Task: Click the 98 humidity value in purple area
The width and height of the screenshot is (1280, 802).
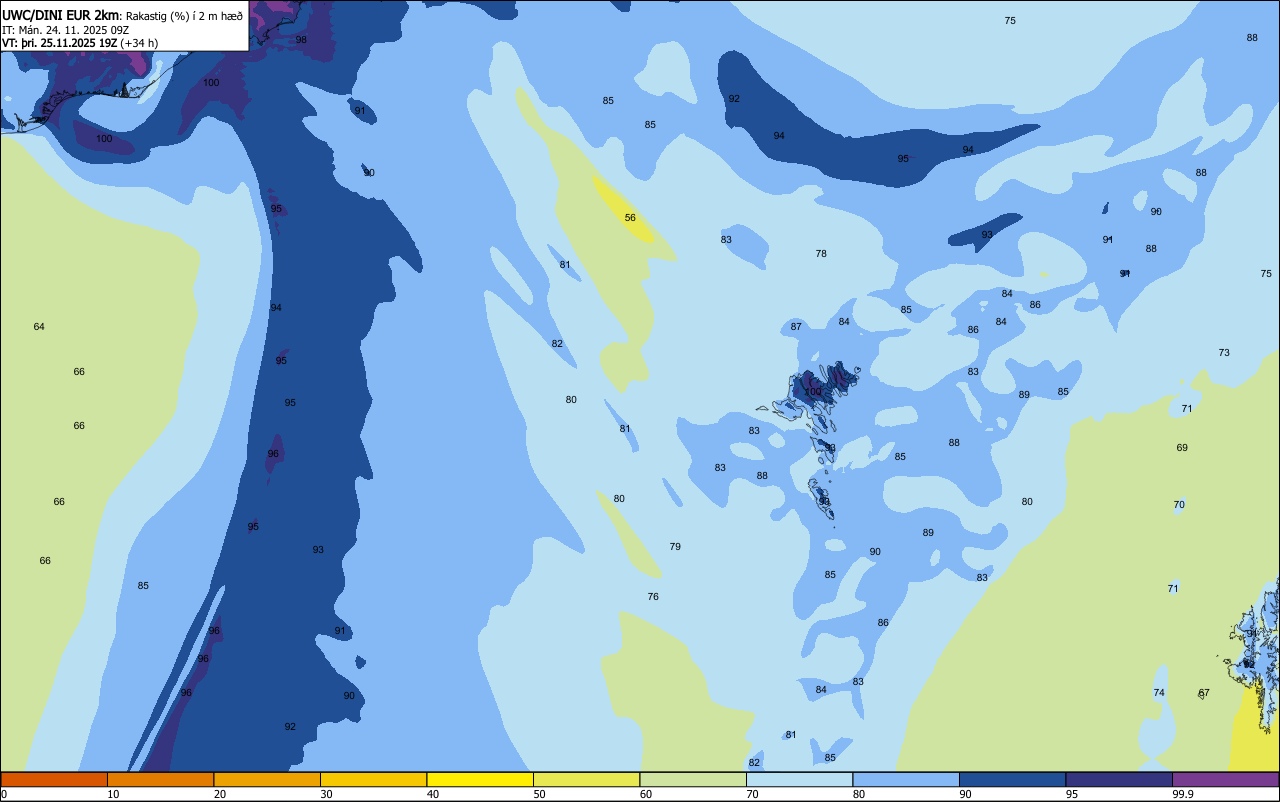Action: [301, 40]
